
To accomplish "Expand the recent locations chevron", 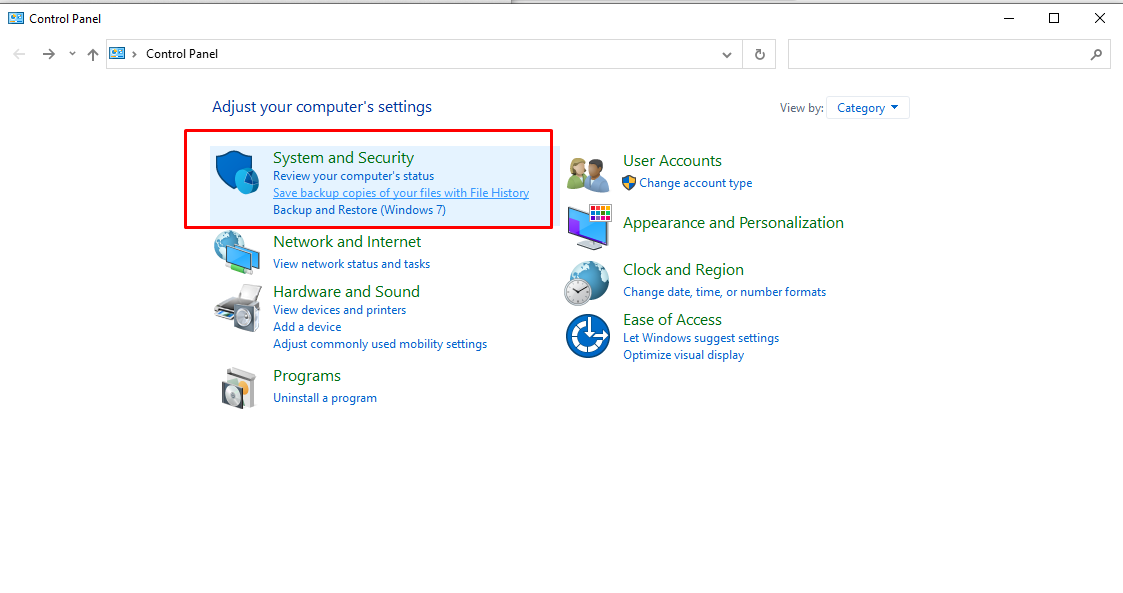I will pyautogui.click(x=72, y=54).
